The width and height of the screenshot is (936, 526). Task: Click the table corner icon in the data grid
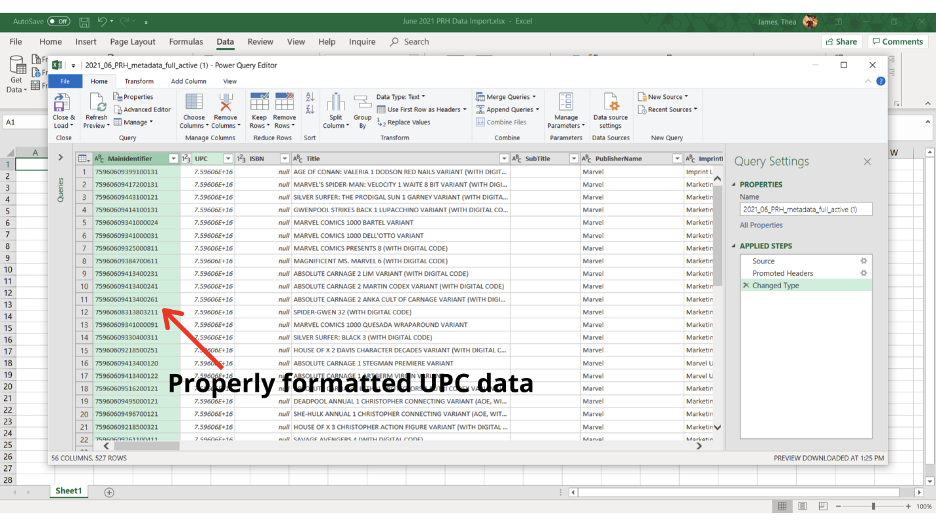point(82,159)
